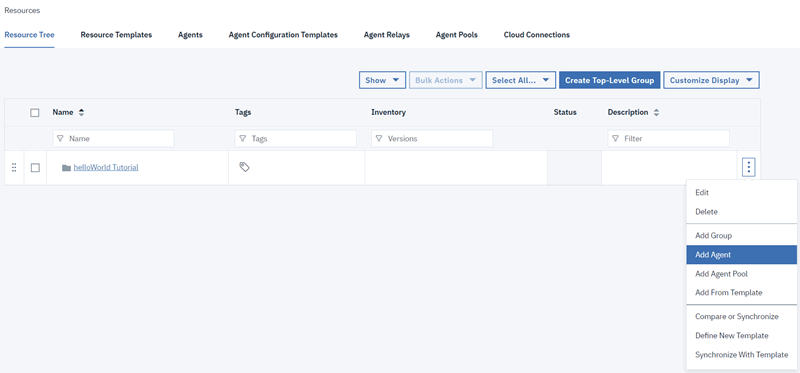Click the tag icon in helloWorld Tutorial row
Viewport: 800px width, 373px height.
[x=244, y=167]
